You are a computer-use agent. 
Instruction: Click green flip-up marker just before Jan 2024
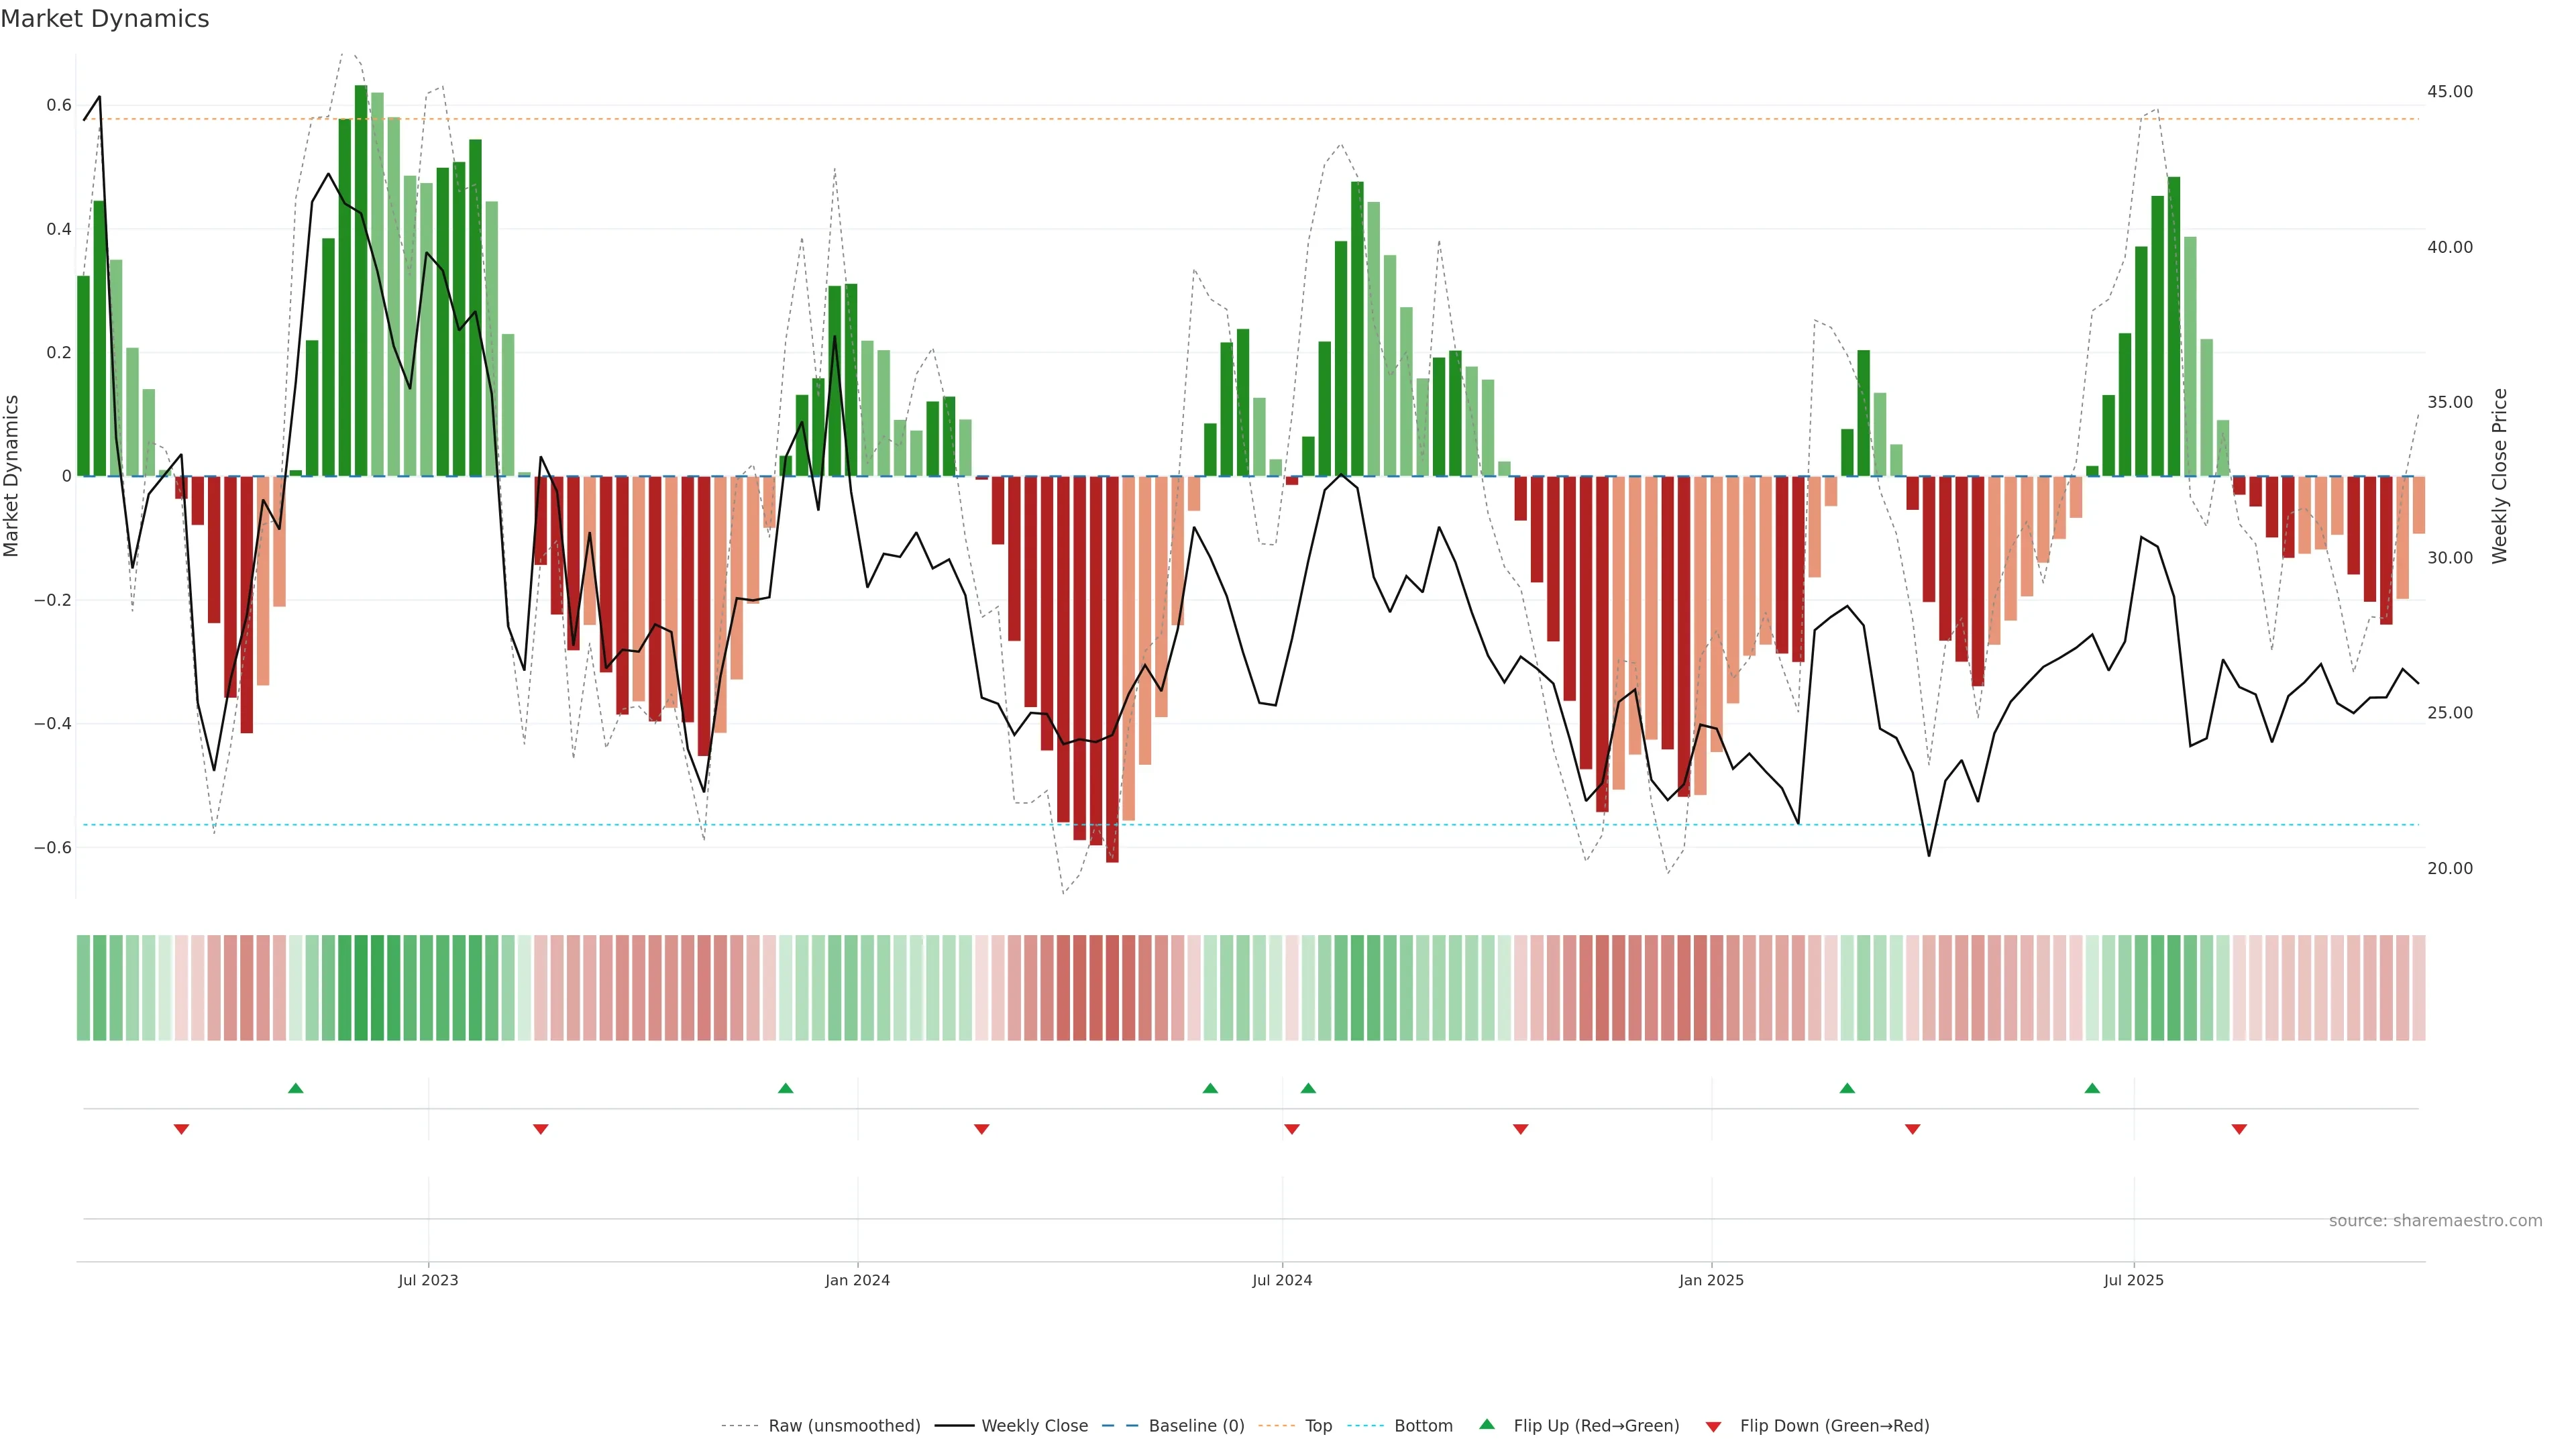[x=785, y=1088]
